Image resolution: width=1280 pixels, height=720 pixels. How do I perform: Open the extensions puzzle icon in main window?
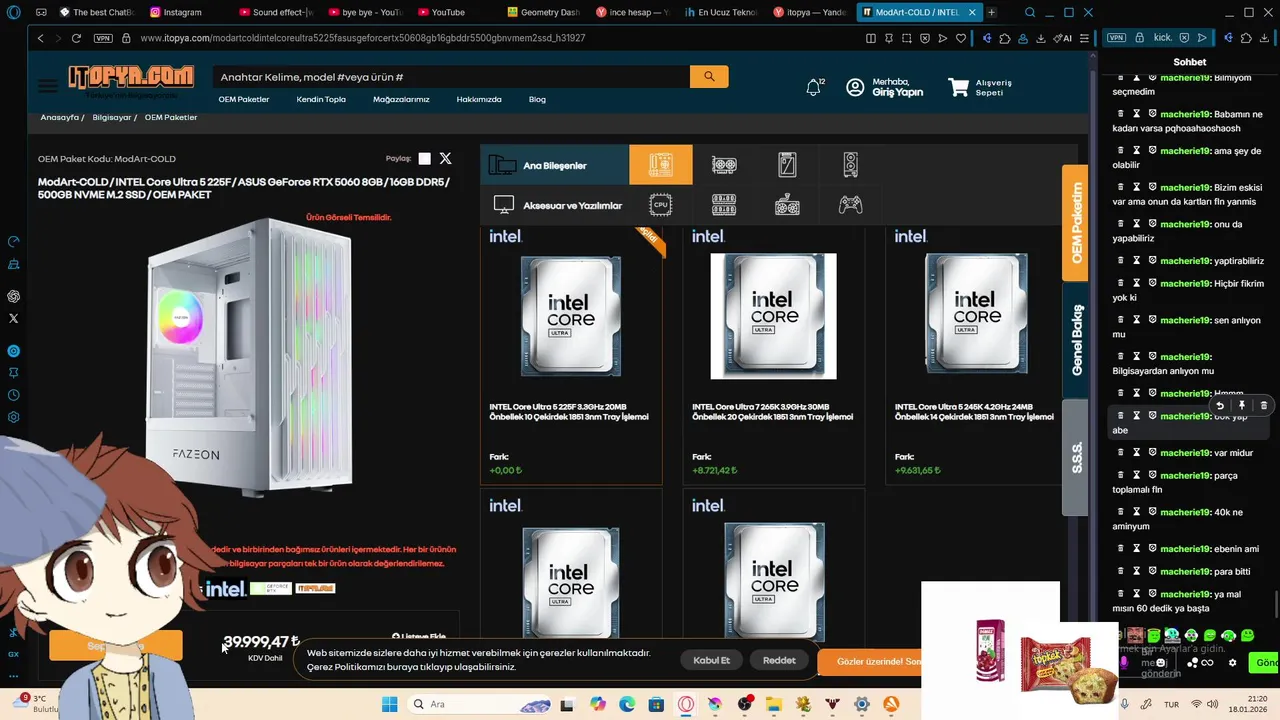click(1005, 38)
